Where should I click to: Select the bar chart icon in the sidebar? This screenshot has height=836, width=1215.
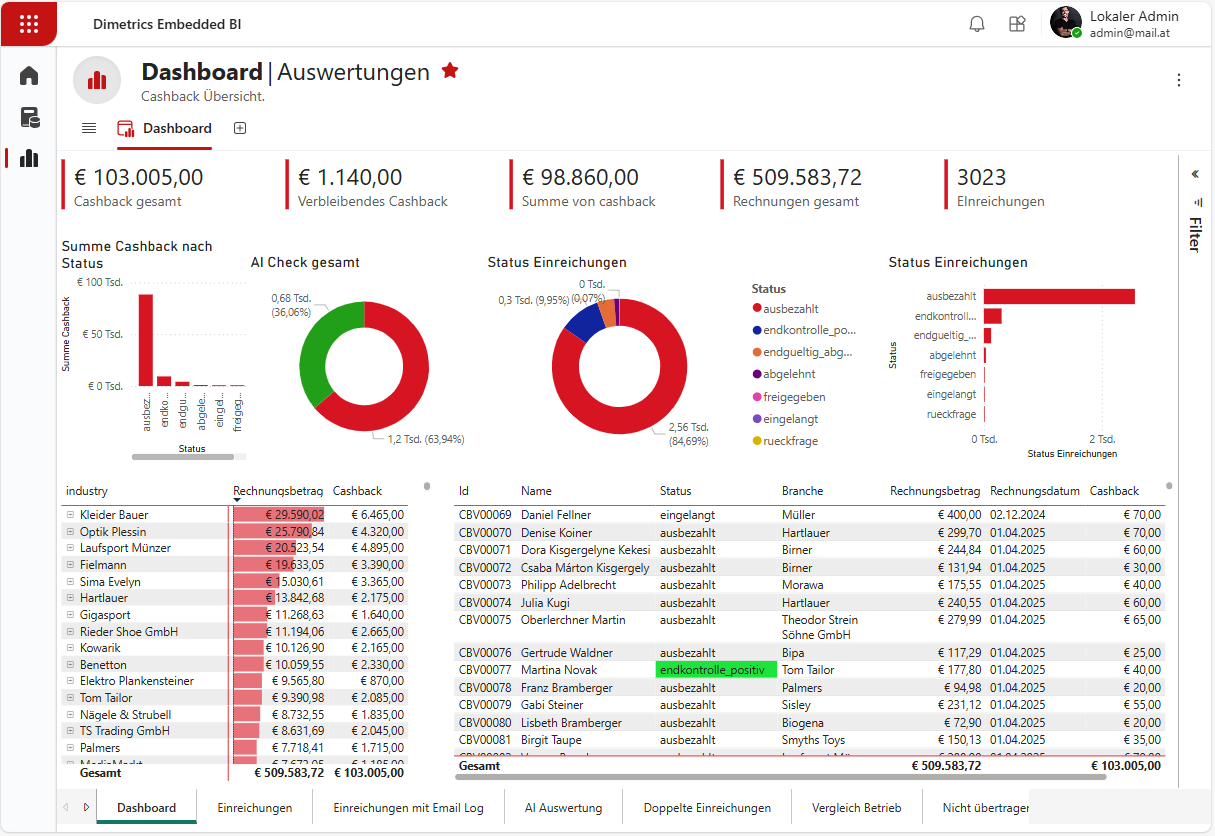pos(28,158)
